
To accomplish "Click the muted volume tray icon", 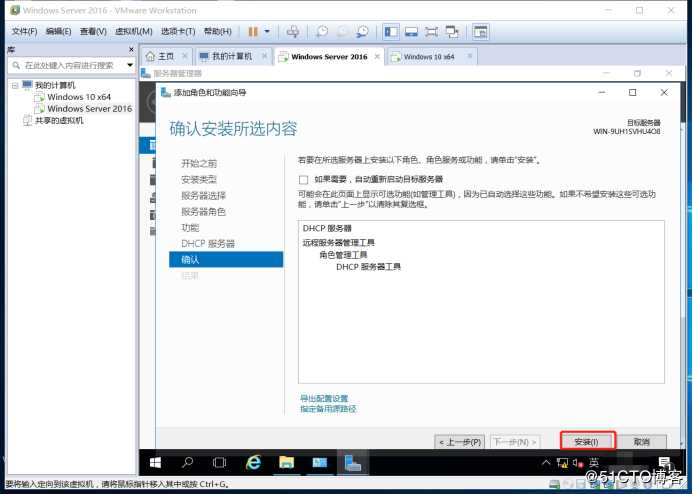I will tap(578, 463).
